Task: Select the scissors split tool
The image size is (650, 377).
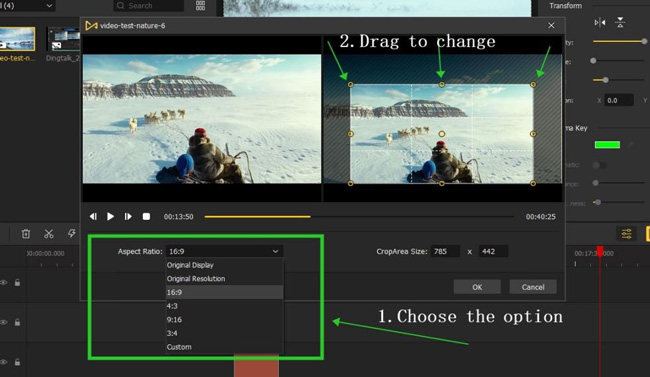Action: click(x=49, y=234)
